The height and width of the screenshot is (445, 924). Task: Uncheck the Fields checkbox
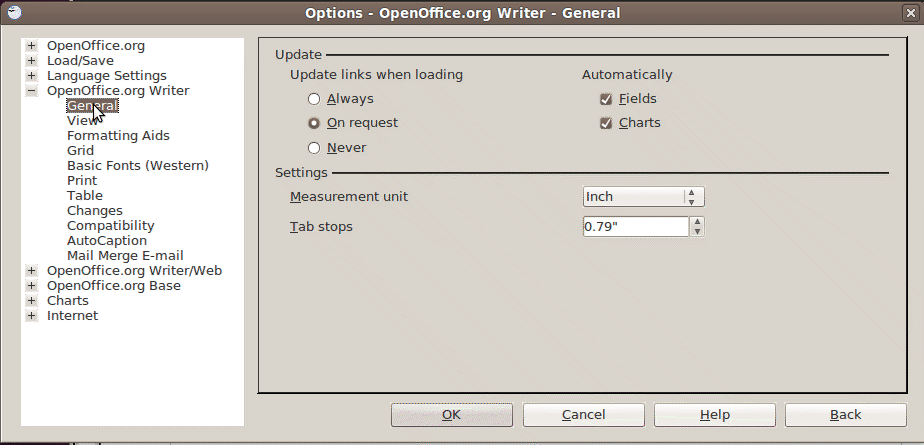tap(605, 99)
